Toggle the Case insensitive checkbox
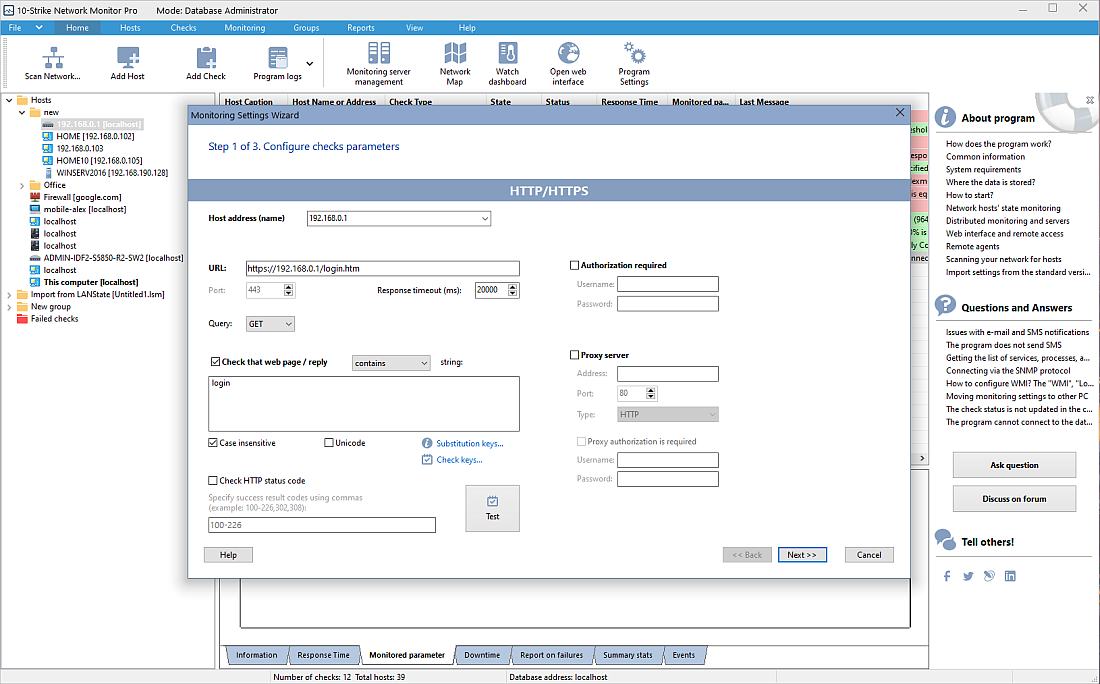 pyautogui.click(x=213, y=443)
